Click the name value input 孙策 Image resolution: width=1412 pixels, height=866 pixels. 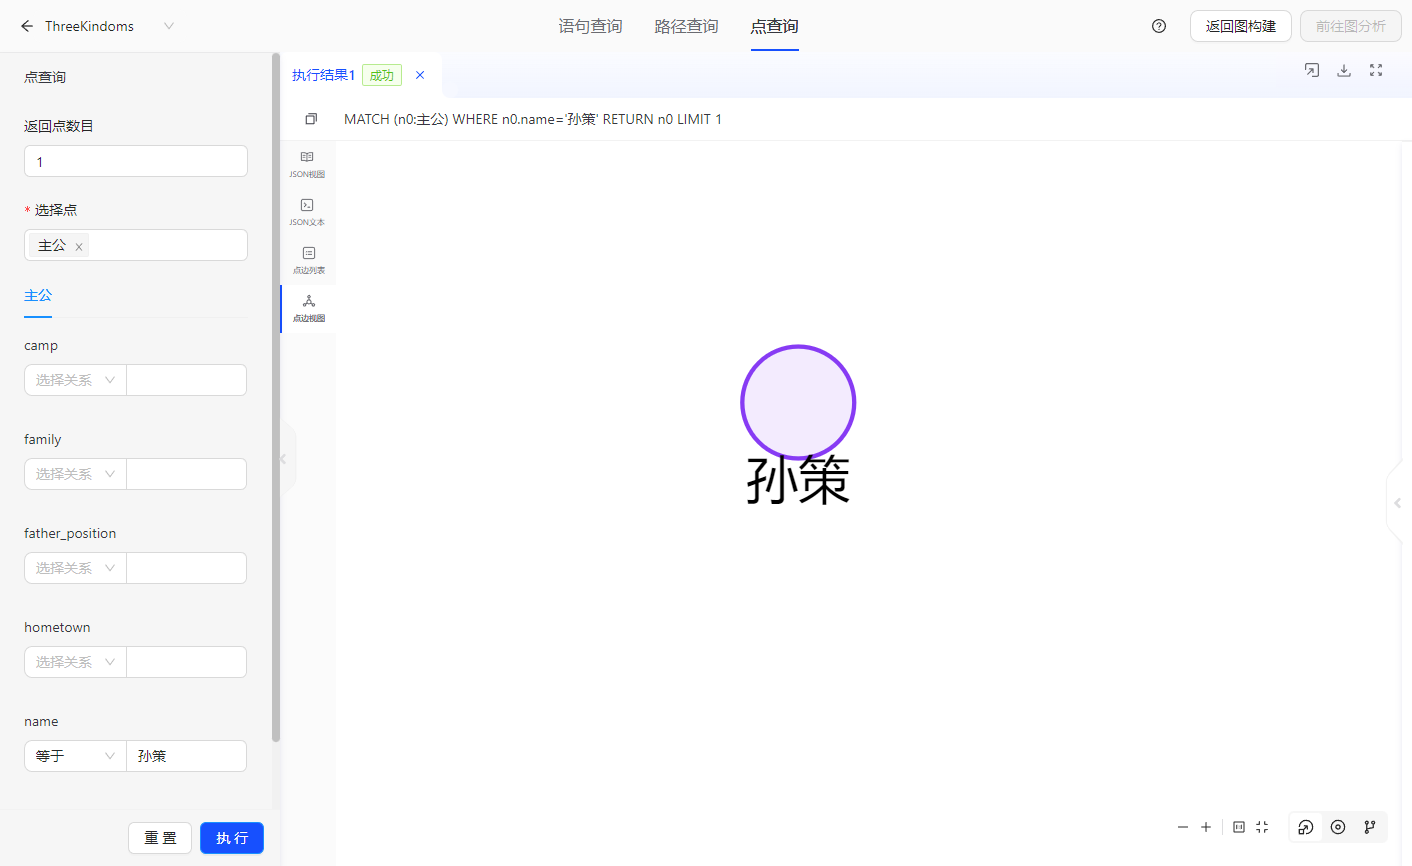tap(187, 756)
